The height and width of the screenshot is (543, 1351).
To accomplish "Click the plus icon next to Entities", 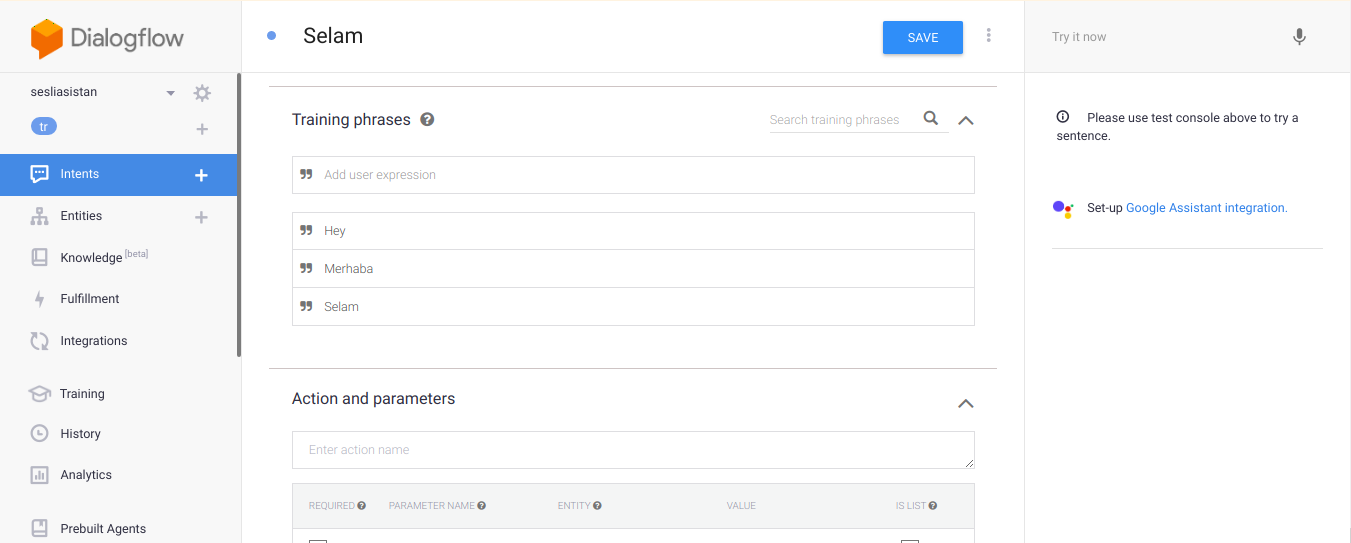I will (x=201, y=217).
